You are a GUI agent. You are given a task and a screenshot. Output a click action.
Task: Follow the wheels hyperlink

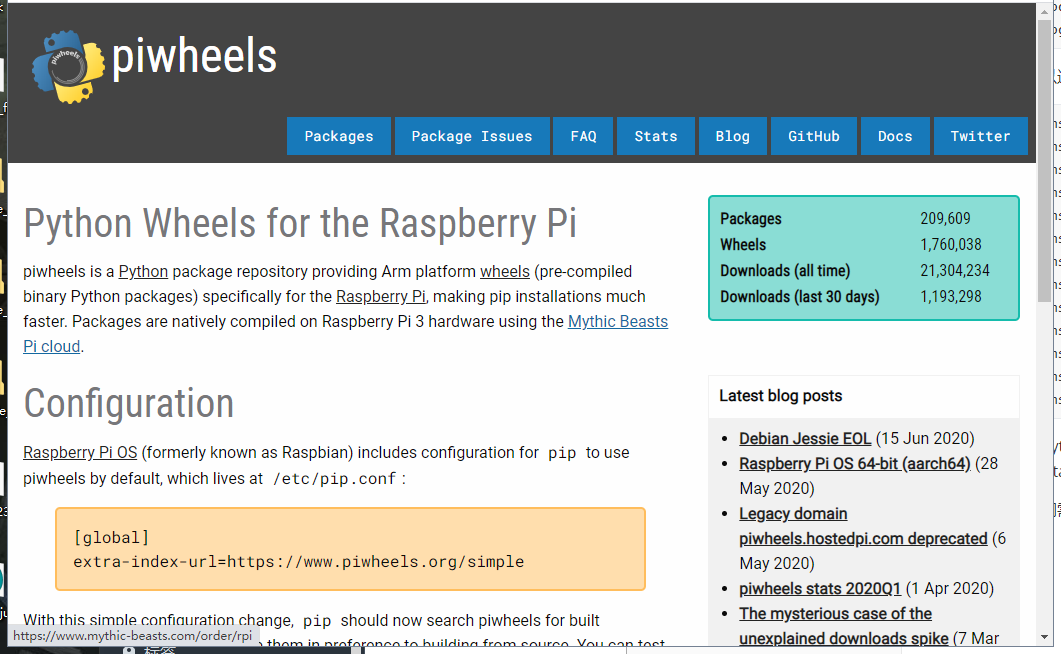[x=505, y=271]
